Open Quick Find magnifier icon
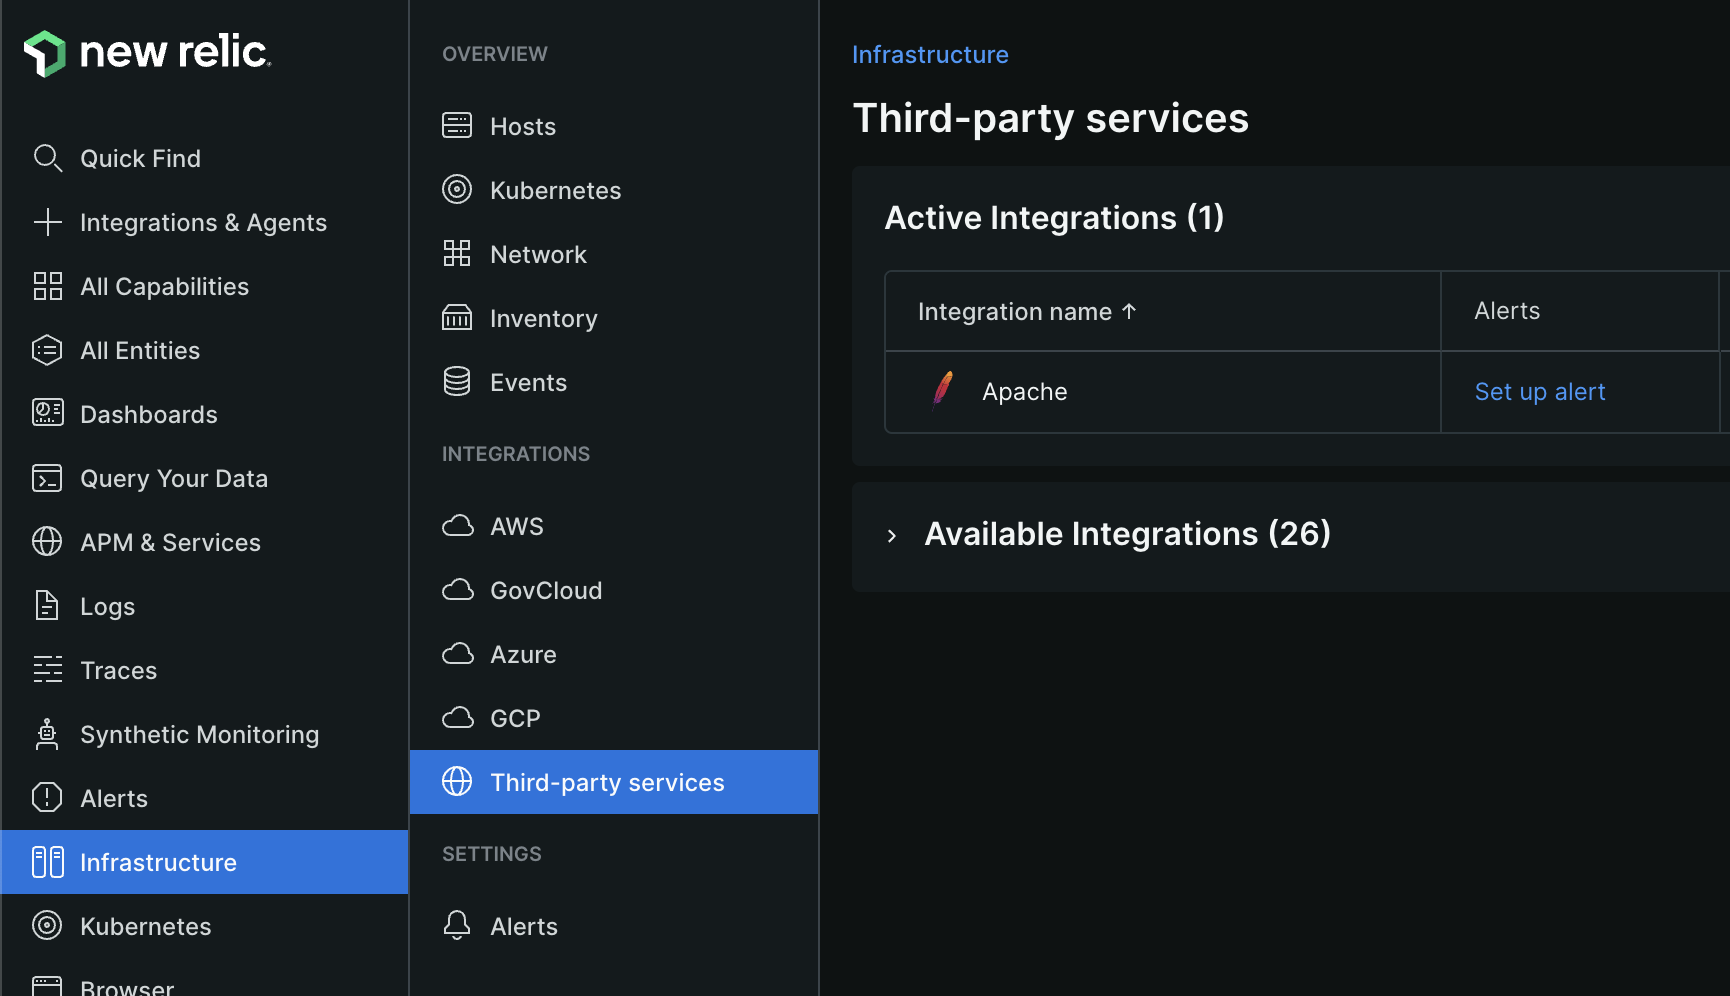The image size is (1730, 996). click(x=47, y=158)
